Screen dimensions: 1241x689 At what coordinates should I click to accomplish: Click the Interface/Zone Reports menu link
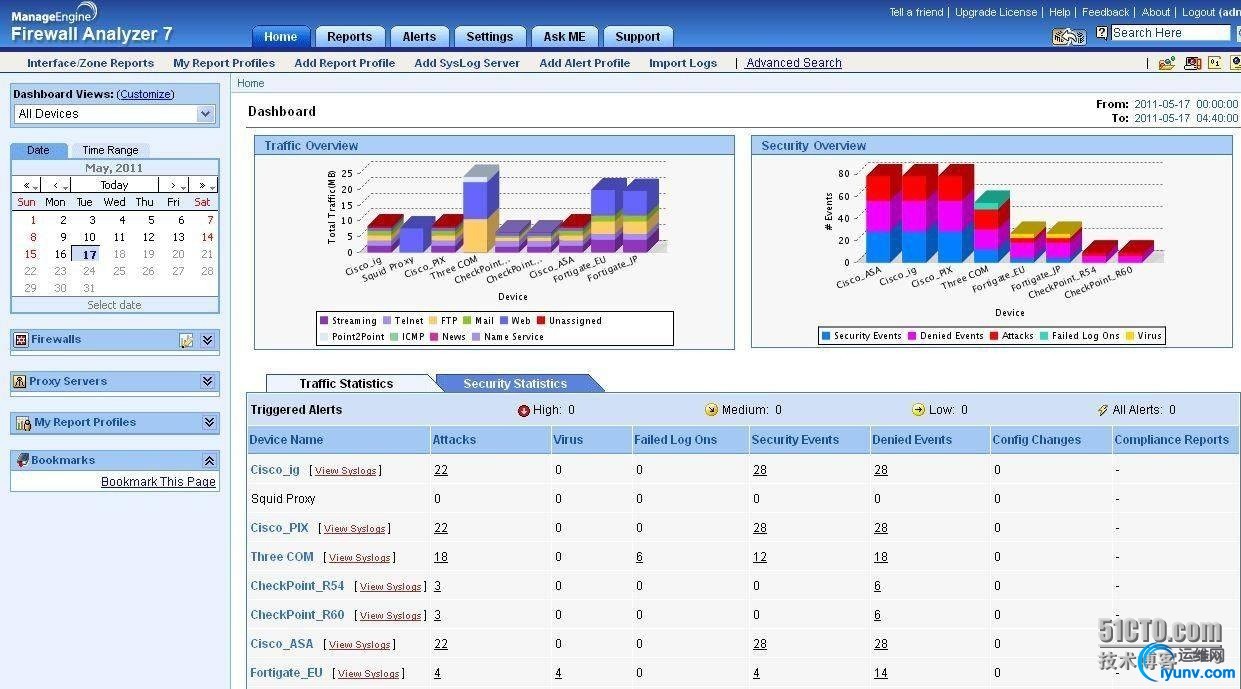pyautogui.click(x=90, y=63)
